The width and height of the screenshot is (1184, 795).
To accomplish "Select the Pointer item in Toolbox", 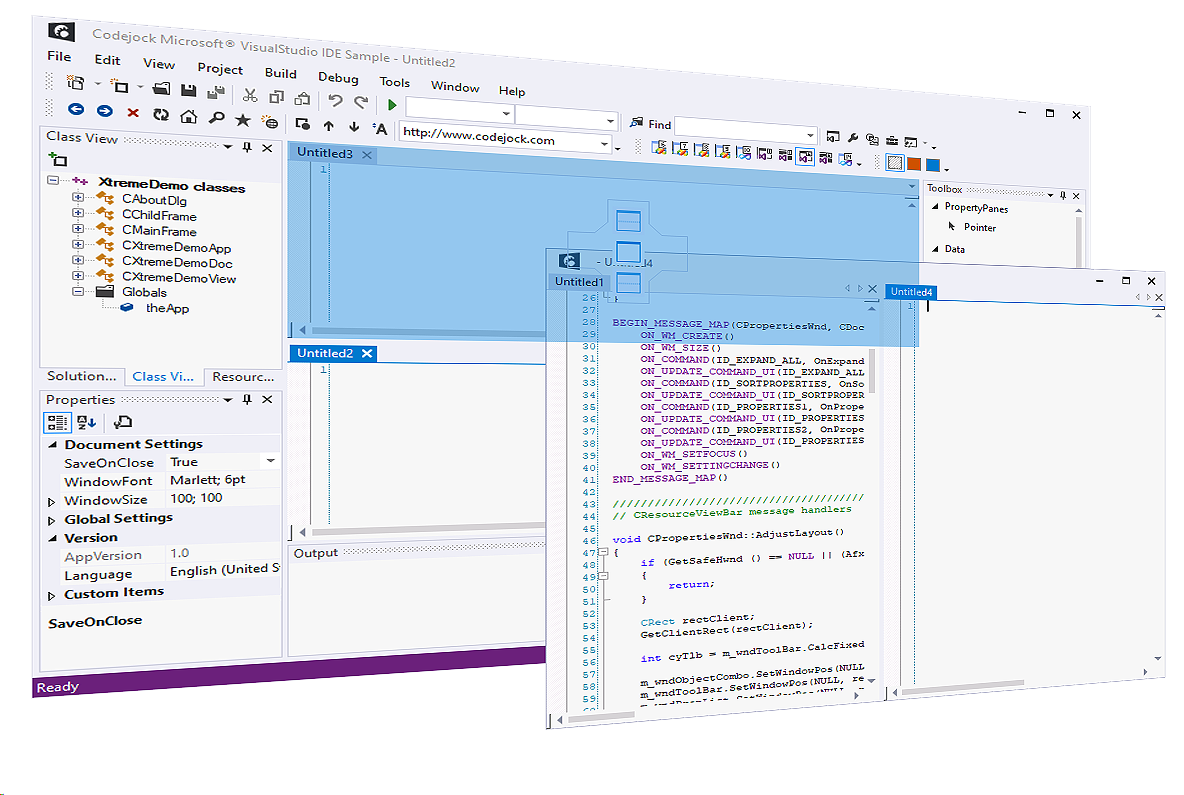I will click(x=979, y=227).
